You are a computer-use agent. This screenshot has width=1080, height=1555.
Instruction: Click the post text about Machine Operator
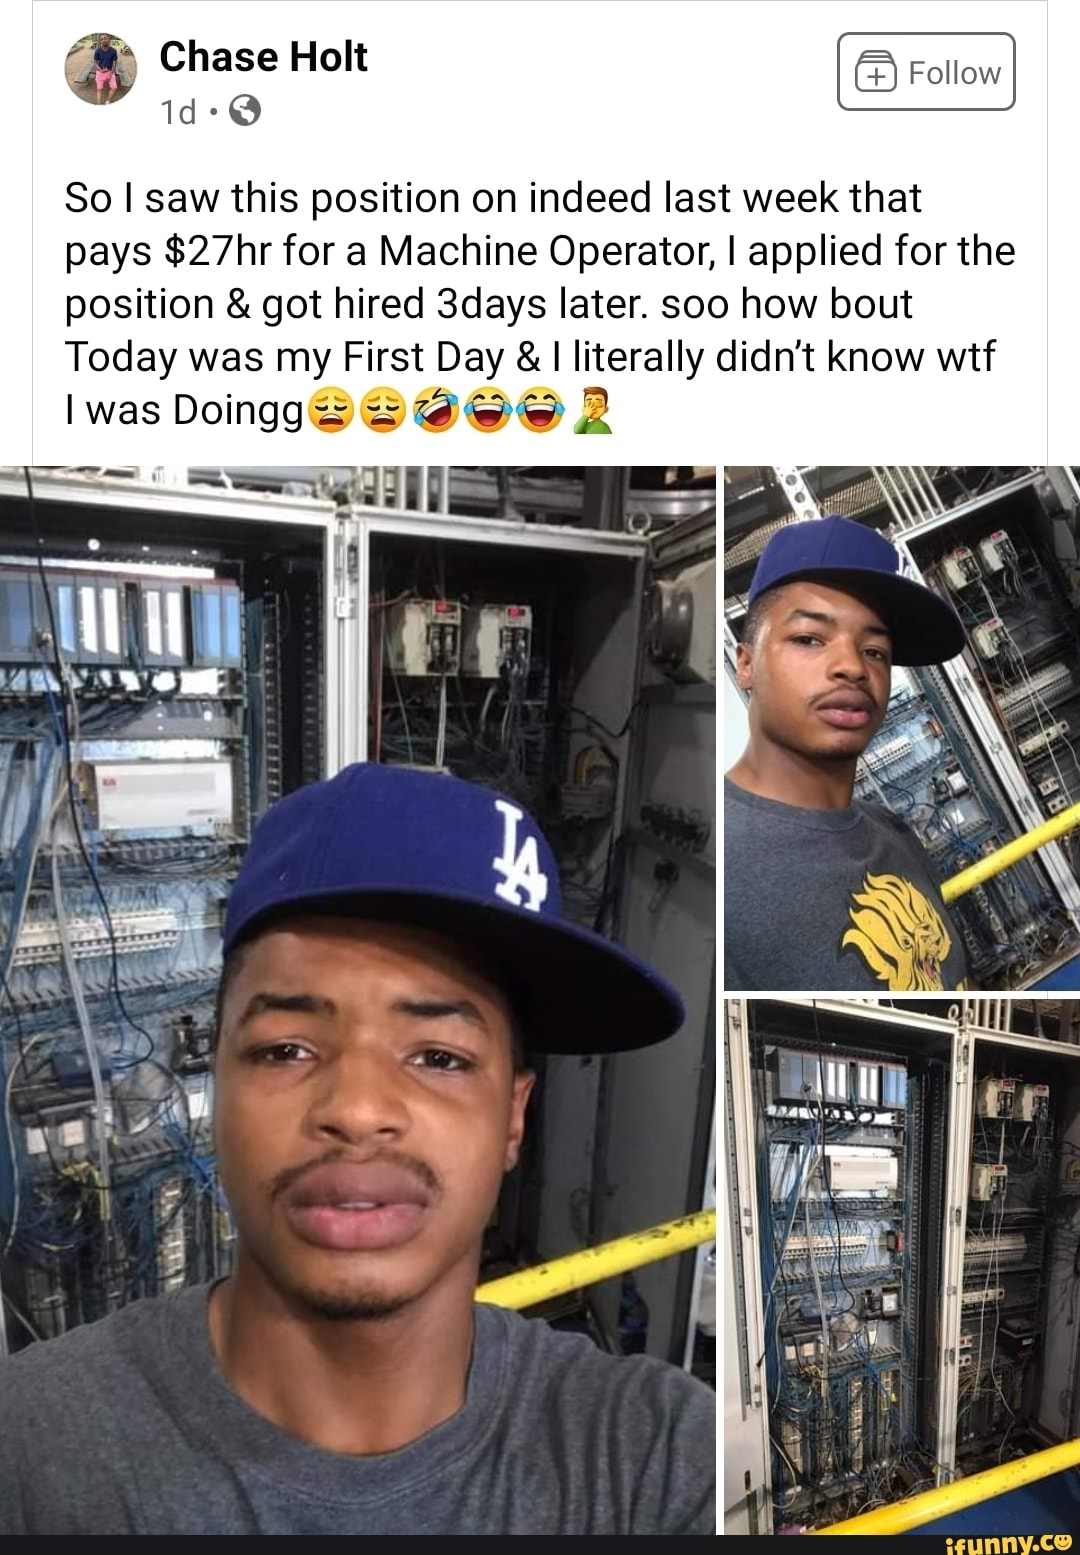(539, 303)
